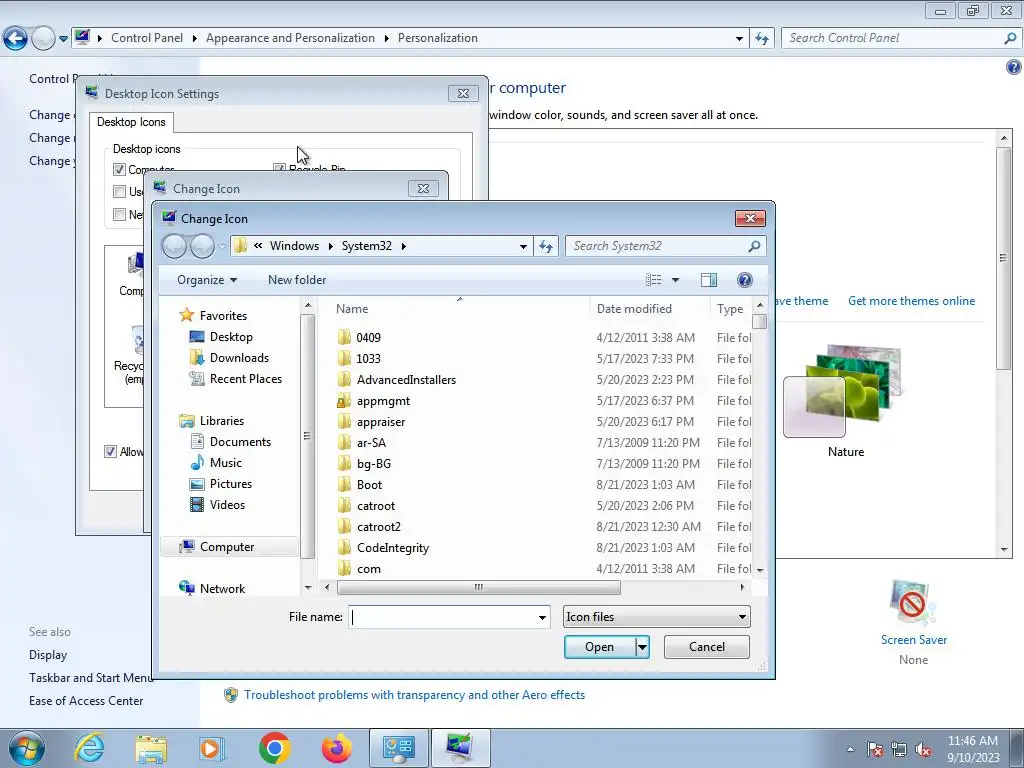Show the preview pane icon
The height and width of the screenshot is (768, 1024).
click(x=709, y=280)
